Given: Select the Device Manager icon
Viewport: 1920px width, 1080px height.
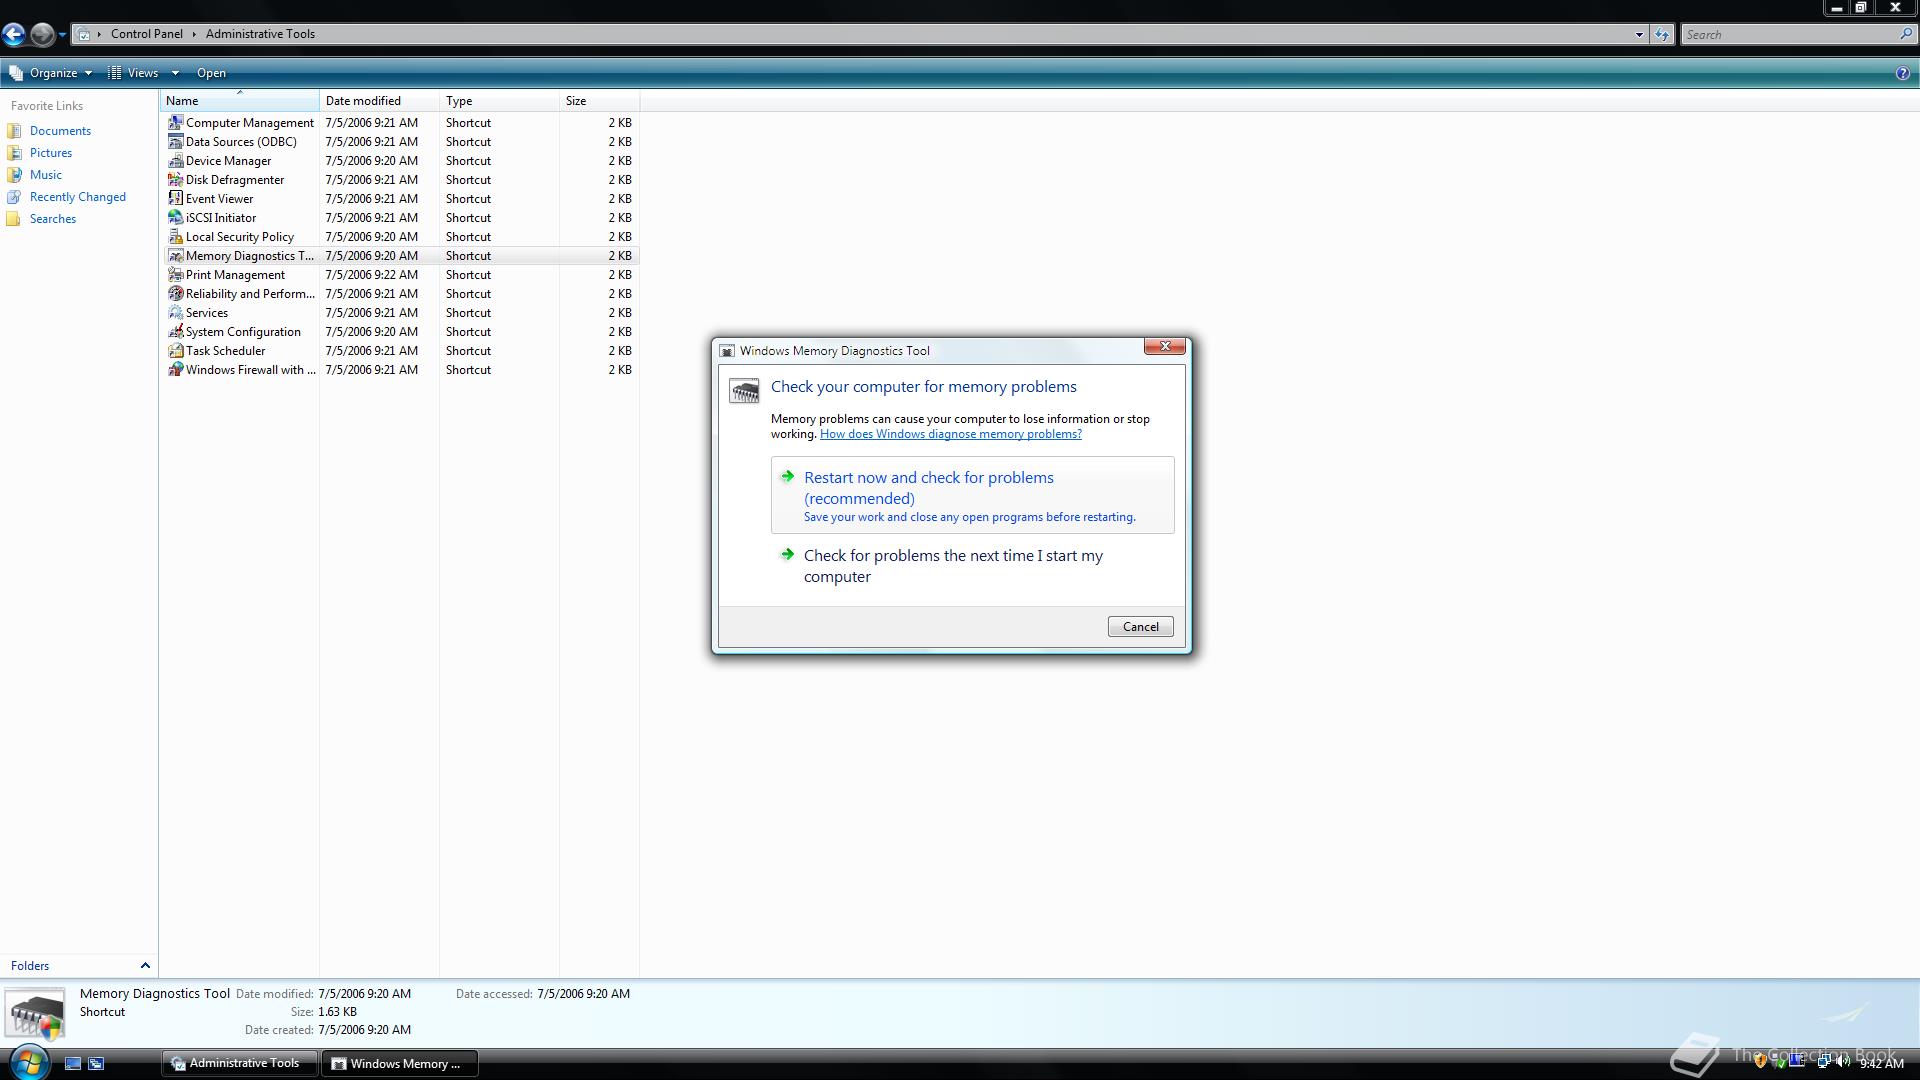Looking at the screenshot, I should (175, 161).
